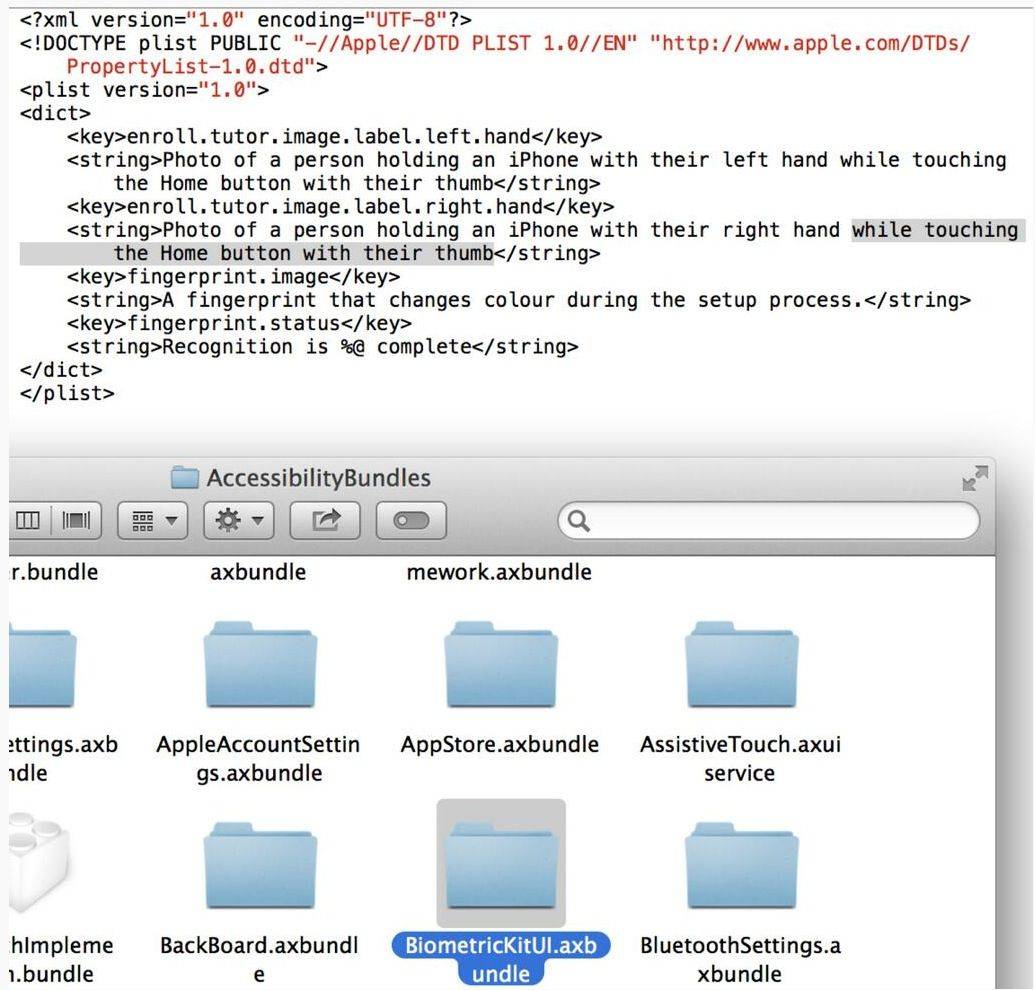Switch Finder to Cover Flow view

tap(76, 521)
